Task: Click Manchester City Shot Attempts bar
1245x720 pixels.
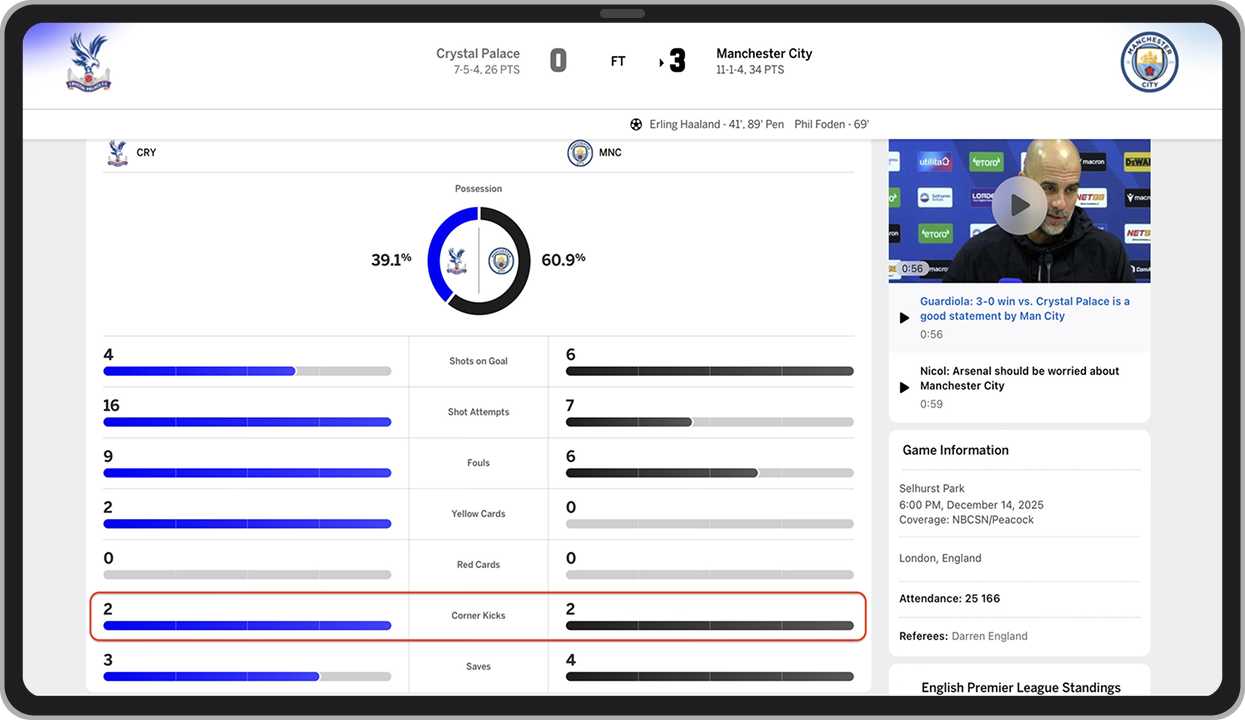Action: [709, 422]
